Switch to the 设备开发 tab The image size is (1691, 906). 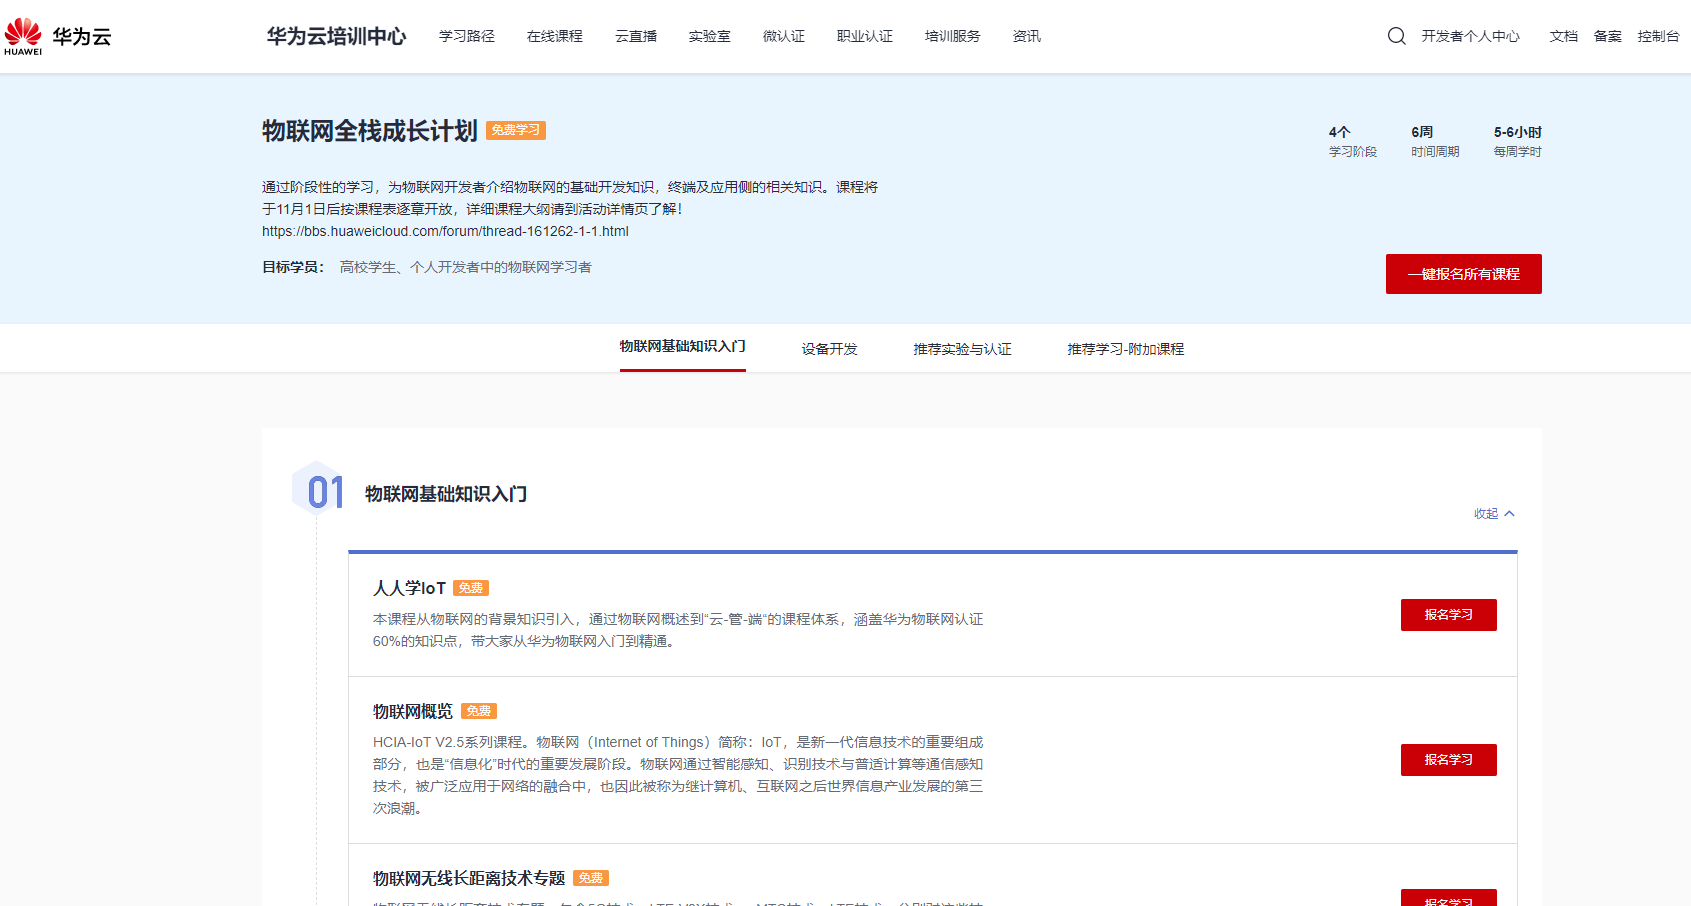click(828, 348)
